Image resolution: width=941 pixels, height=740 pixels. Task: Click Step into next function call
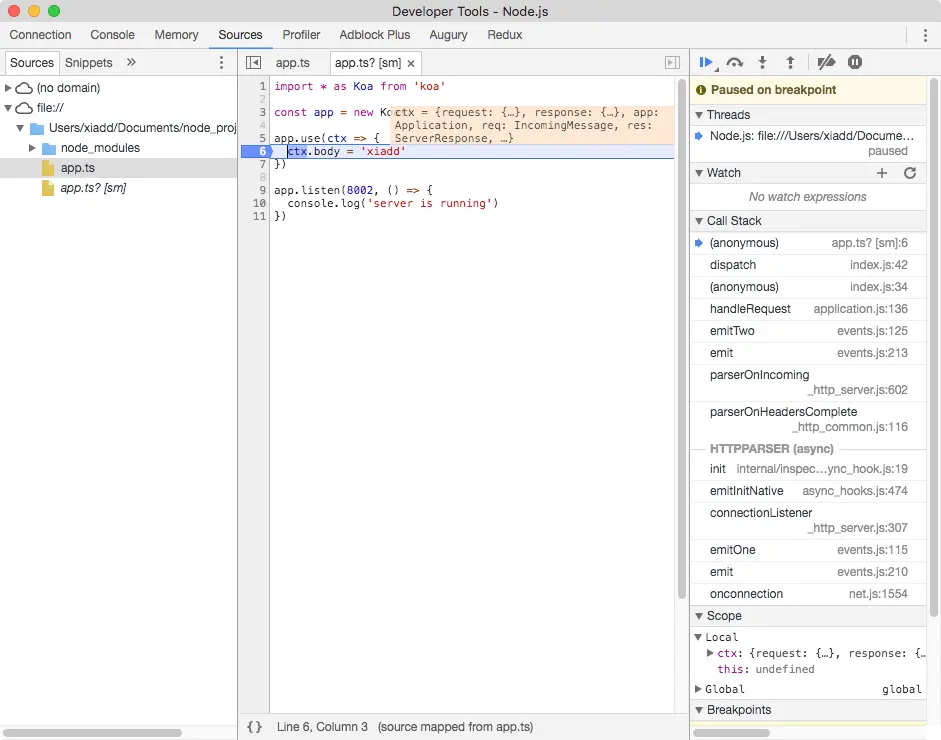click(x=763, y=62)
